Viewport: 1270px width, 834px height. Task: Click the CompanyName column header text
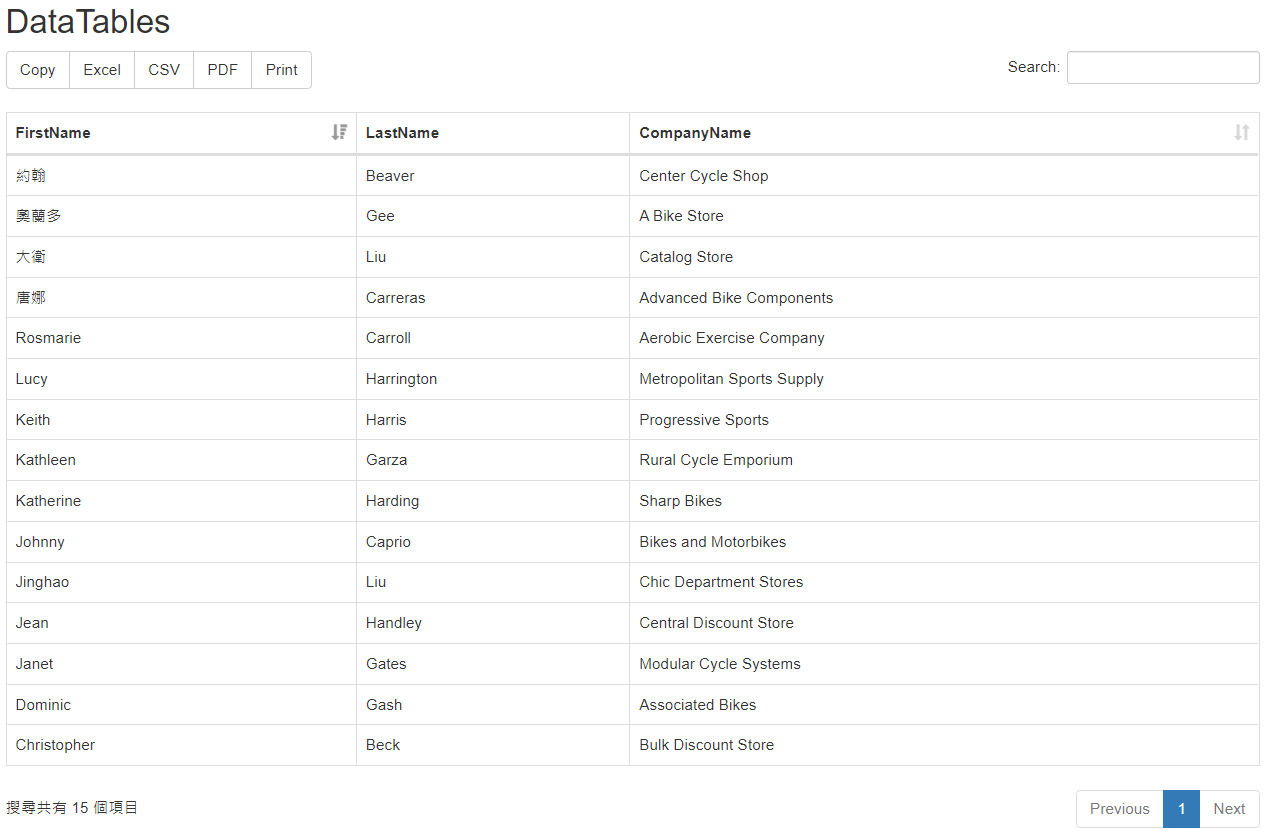[695, 133]
